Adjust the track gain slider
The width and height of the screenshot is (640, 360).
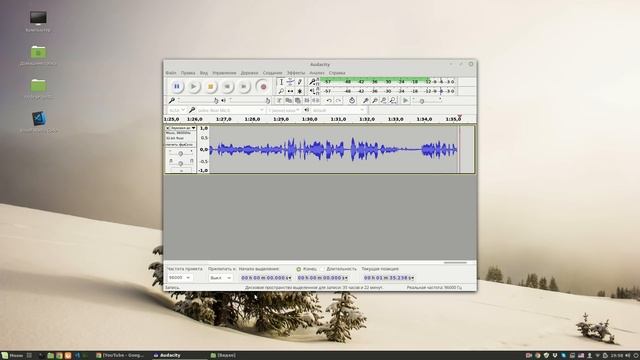[x=181, y=153]
